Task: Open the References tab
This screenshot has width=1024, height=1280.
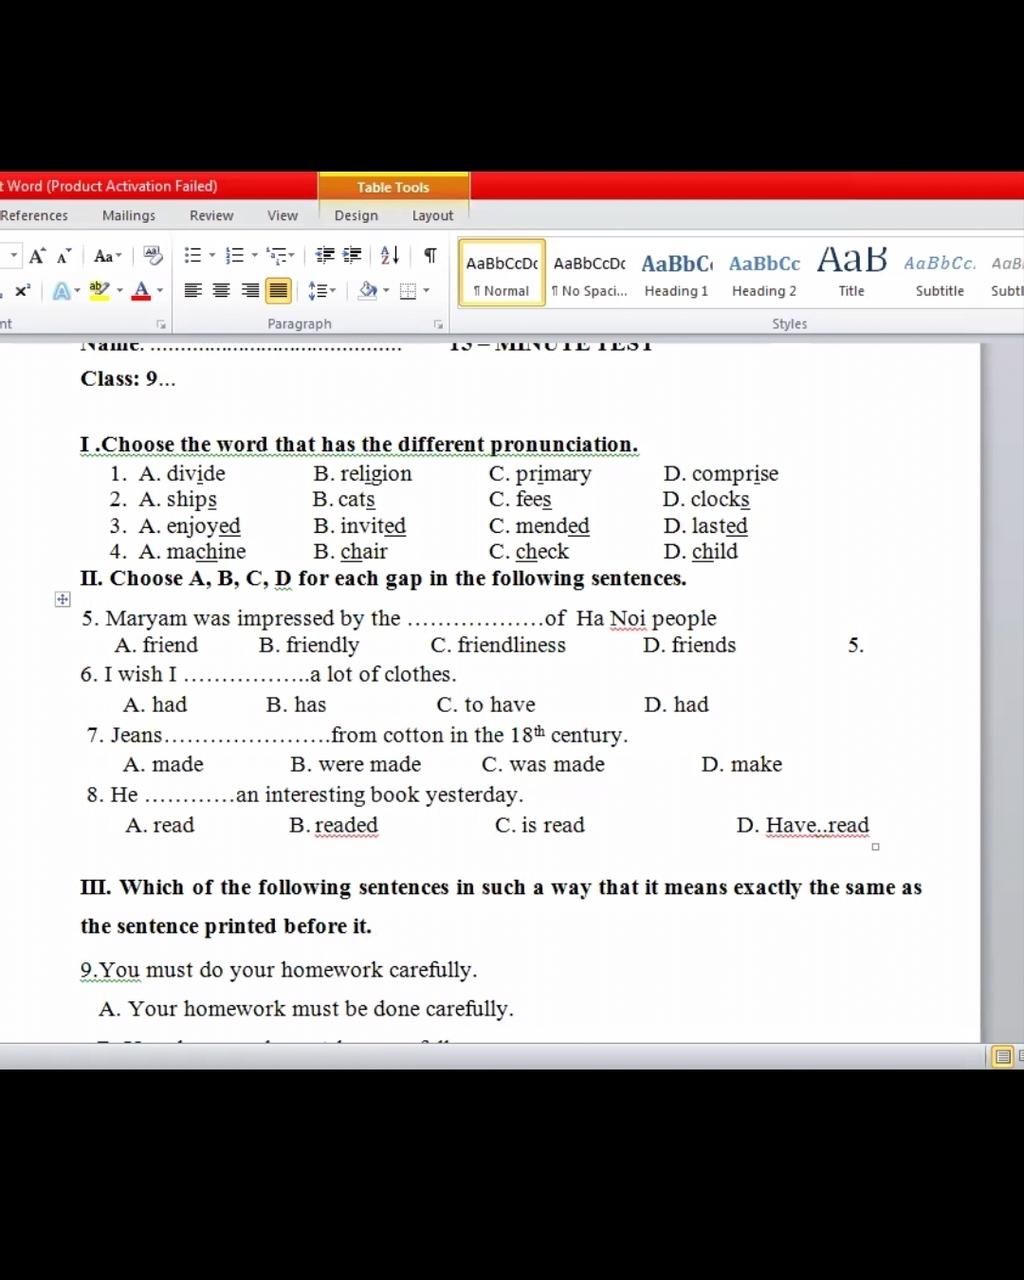Action: [34, 216]
